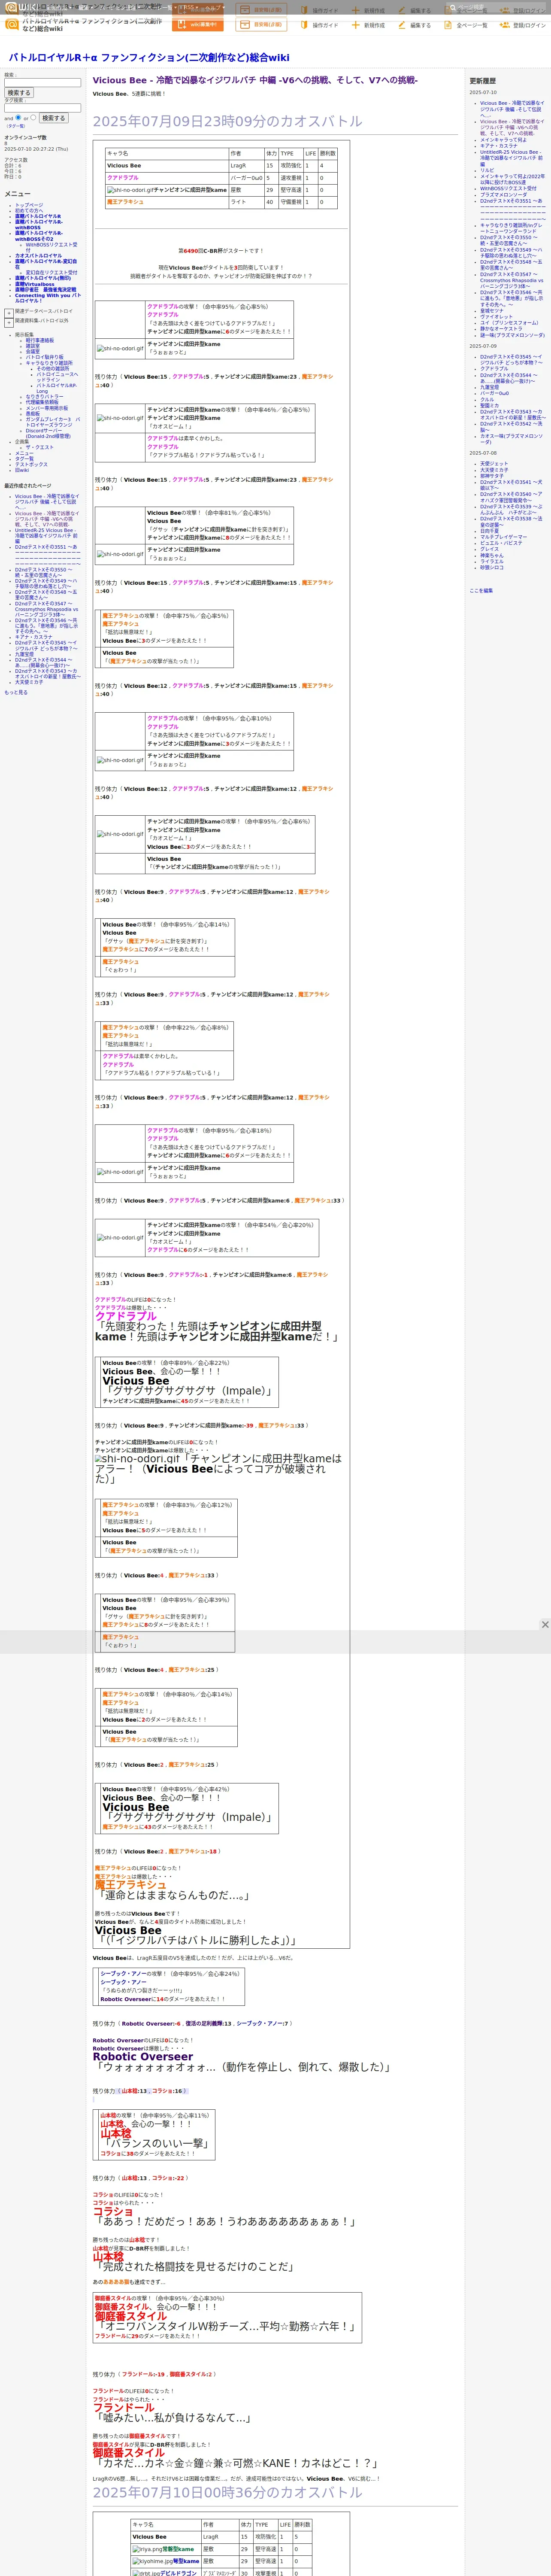Open 軽行事連絡板 board link

click(x=40, y=340)
